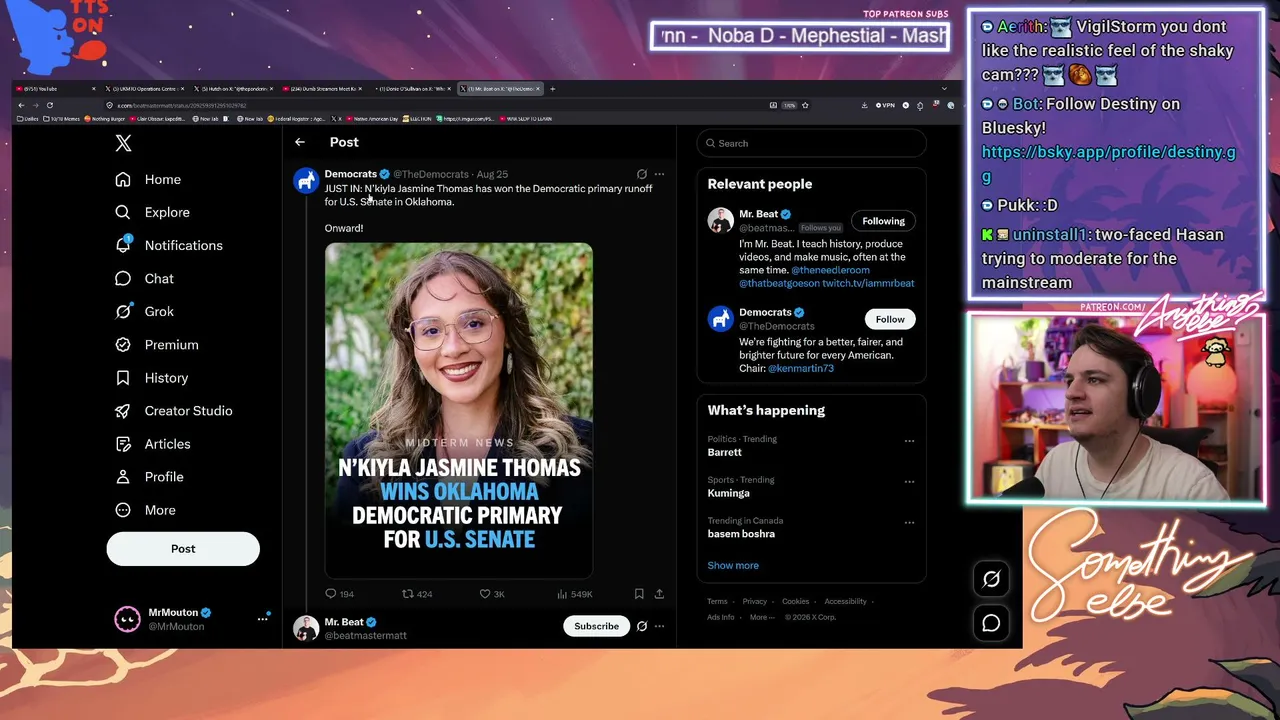The image size is (1280, 720).
Task: View analytics for the post (549K views)
Action: [x=575, y=594]
